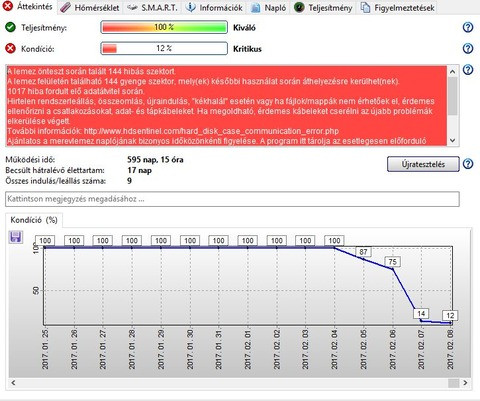Click the red X Kondíció status icon
This screenshot has height=401, width=480.
pos(11,48)
